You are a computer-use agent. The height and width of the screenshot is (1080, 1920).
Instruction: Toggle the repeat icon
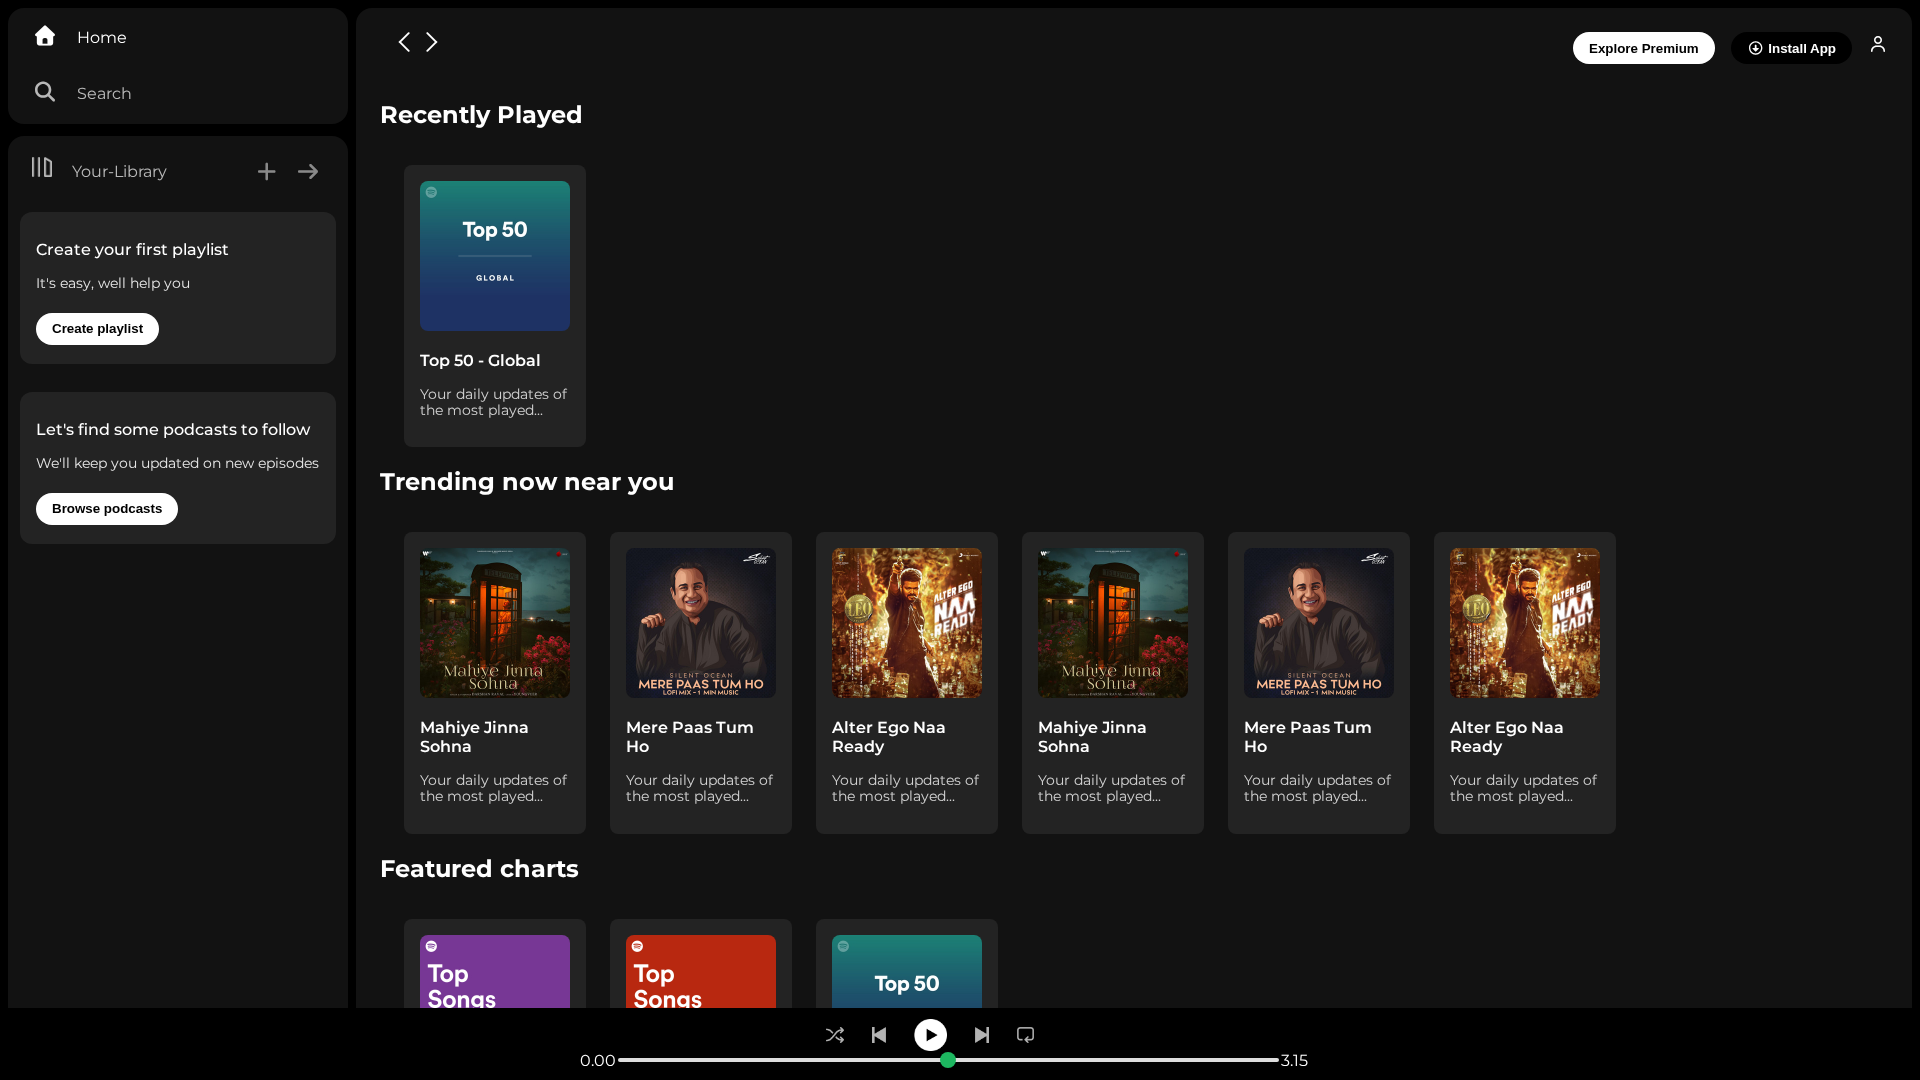click(x=1025, y=1035)
